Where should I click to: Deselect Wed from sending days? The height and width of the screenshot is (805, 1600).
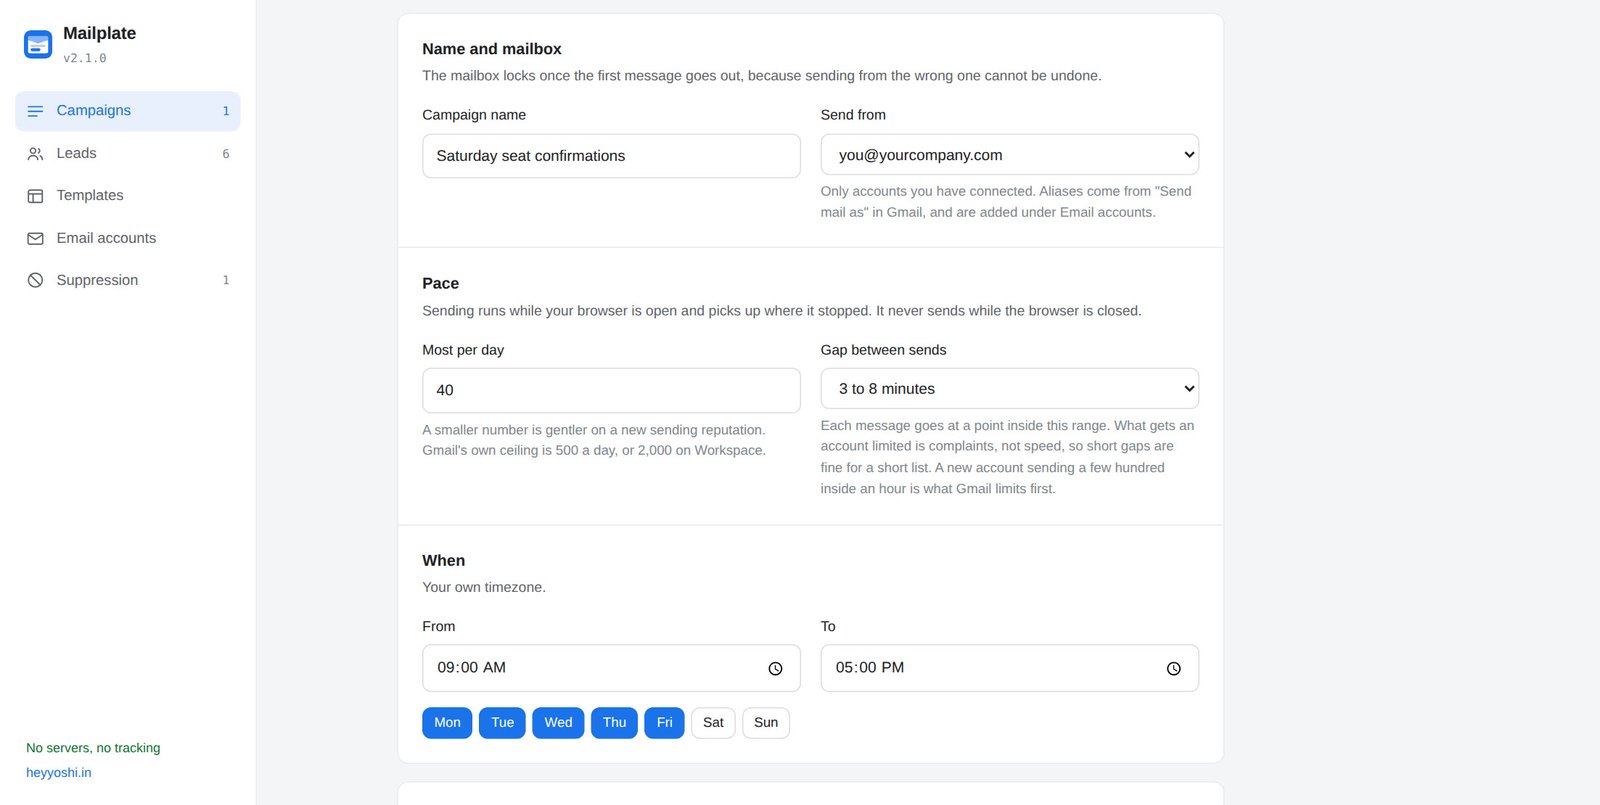[x=558, y=723]
